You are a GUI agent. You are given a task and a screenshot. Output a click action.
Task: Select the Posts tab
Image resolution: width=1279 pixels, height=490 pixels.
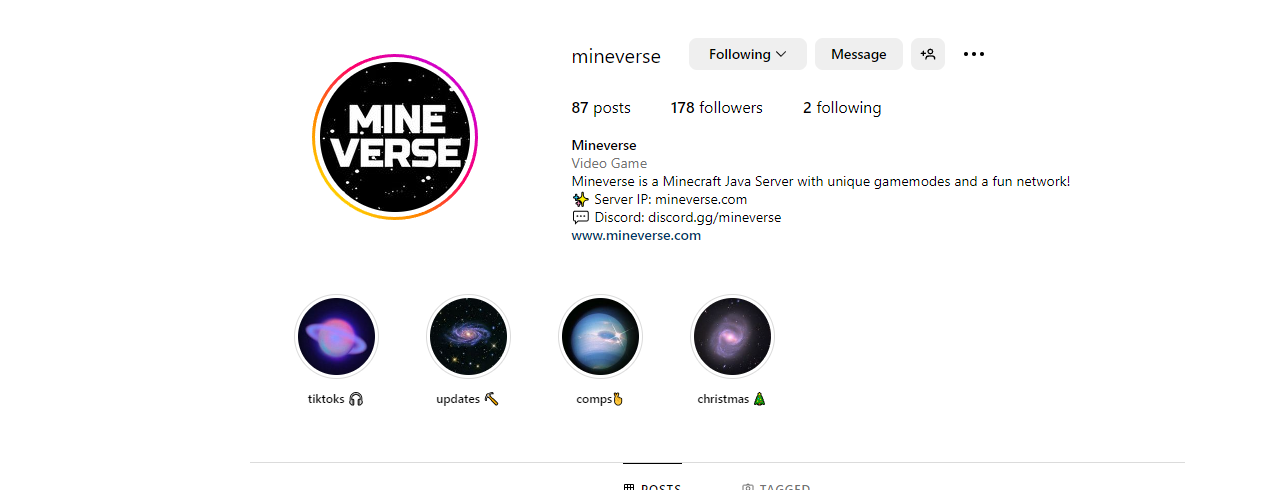(652, 484)
